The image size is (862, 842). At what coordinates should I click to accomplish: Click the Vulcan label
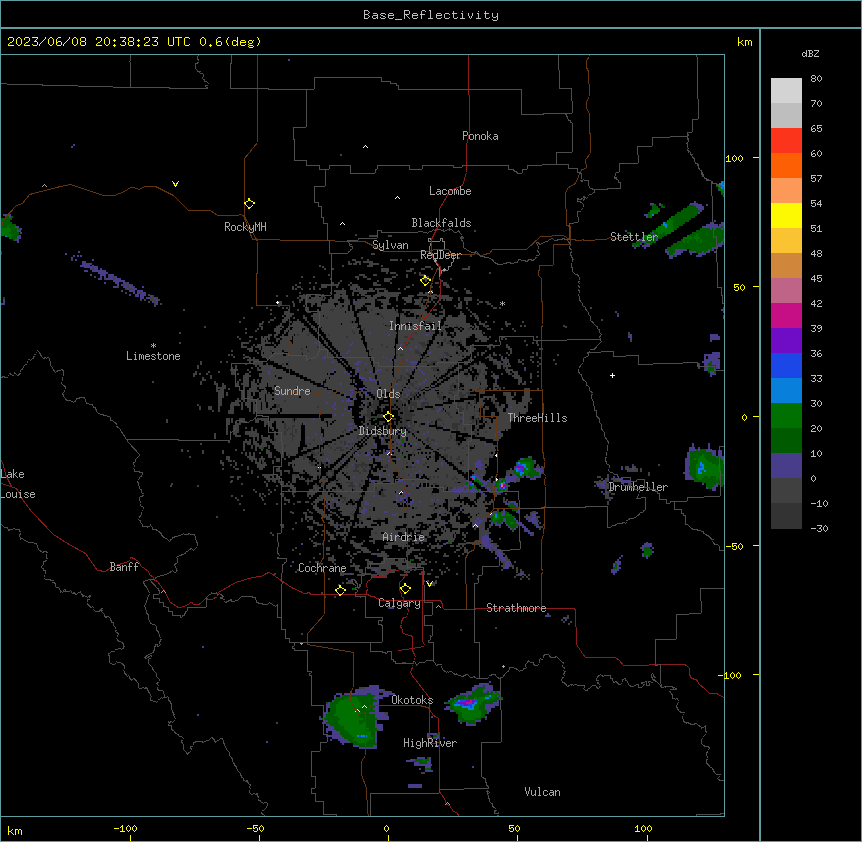[x=543, y=792]
